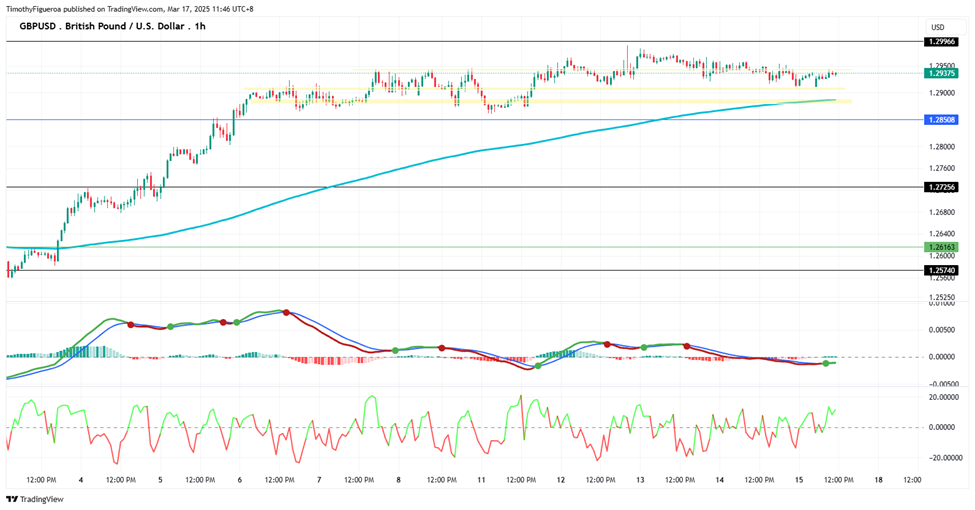Image resolution: width=975 pixels, height=510 pixels.
Task: Click date 12 on the time axis
Action: [560, 480]
